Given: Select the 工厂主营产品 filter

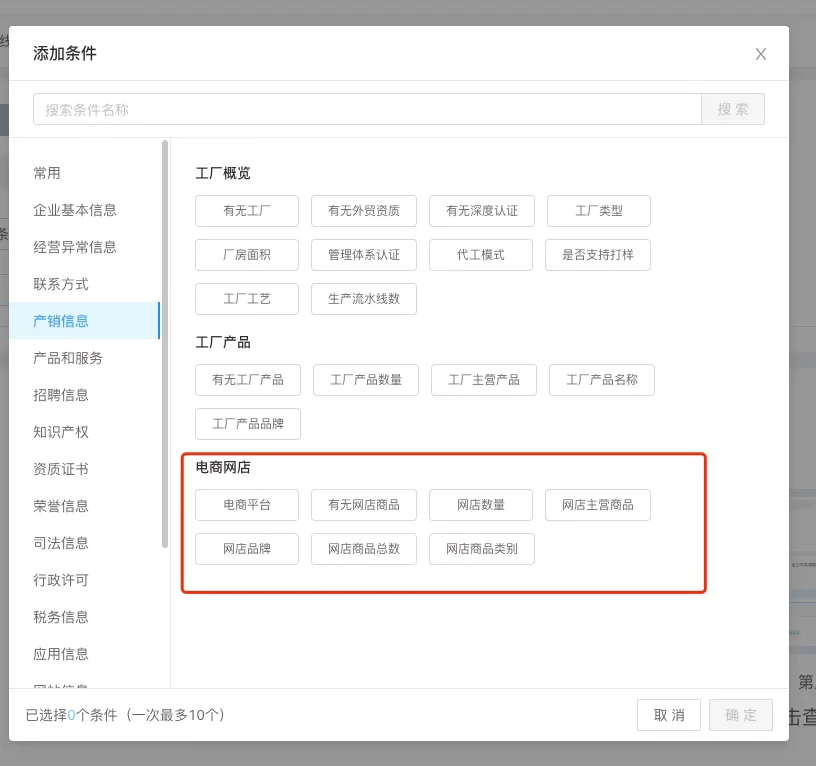Looking at the screenshot, I should (x=484, y=380).
